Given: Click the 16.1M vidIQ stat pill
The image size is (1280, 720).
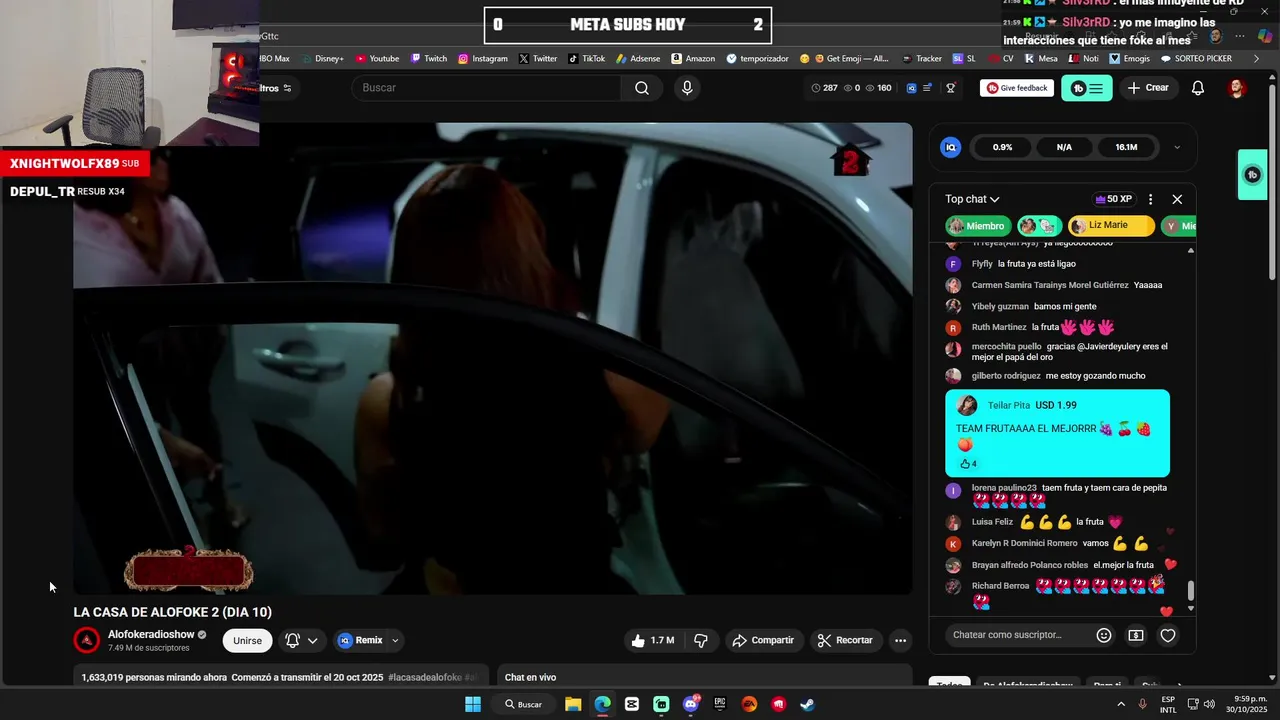Looking at the screenshot, I should coord(1126,147).
